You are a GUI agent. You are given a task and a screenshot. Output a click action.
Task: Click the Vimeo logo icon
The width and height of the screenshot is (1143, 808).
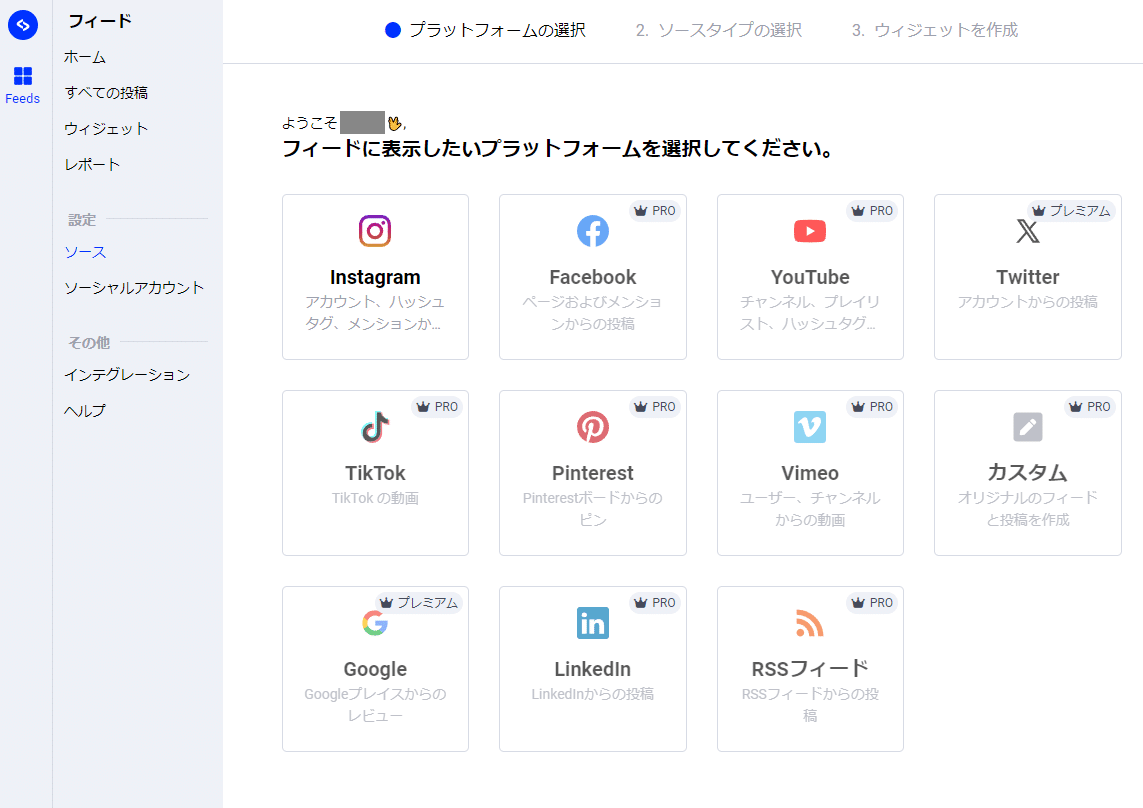point(810,427)
